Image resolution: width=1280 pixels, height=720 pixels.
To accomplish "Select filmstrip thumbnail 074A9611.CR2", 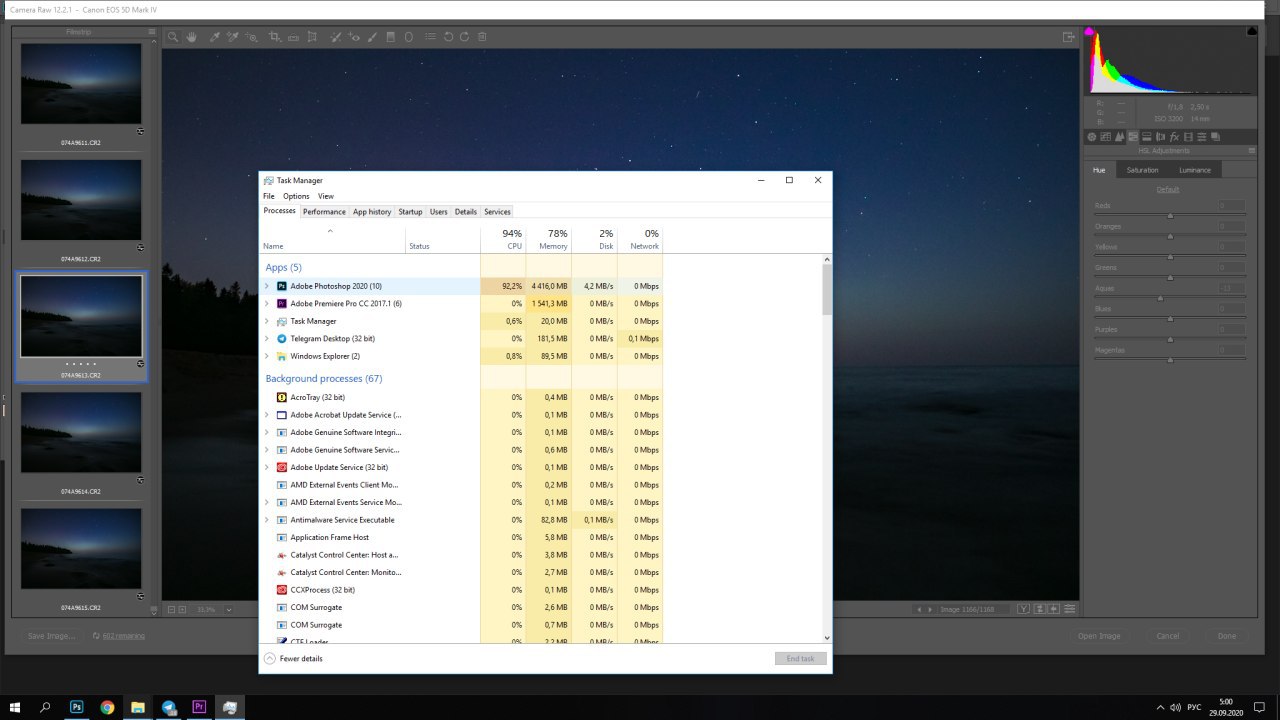I will pos(81,84).
